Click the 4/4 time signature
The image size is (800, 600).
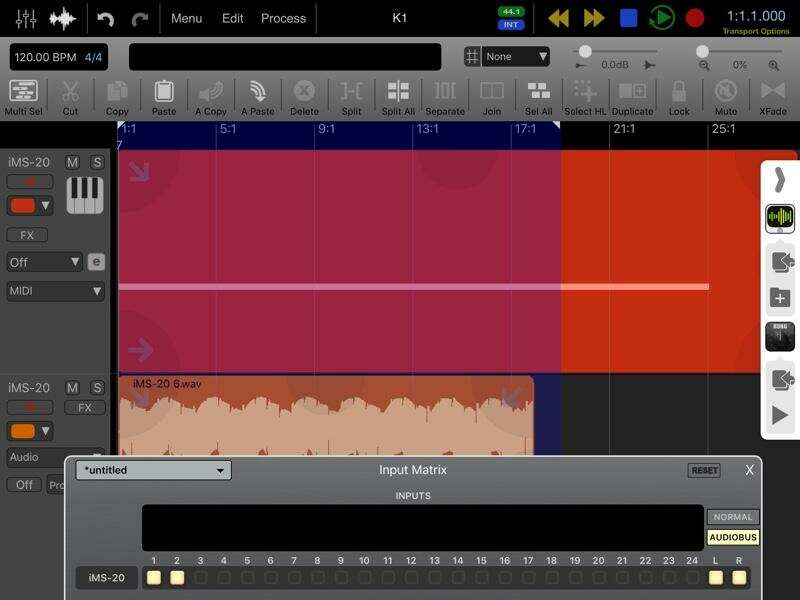pos(93,57)
